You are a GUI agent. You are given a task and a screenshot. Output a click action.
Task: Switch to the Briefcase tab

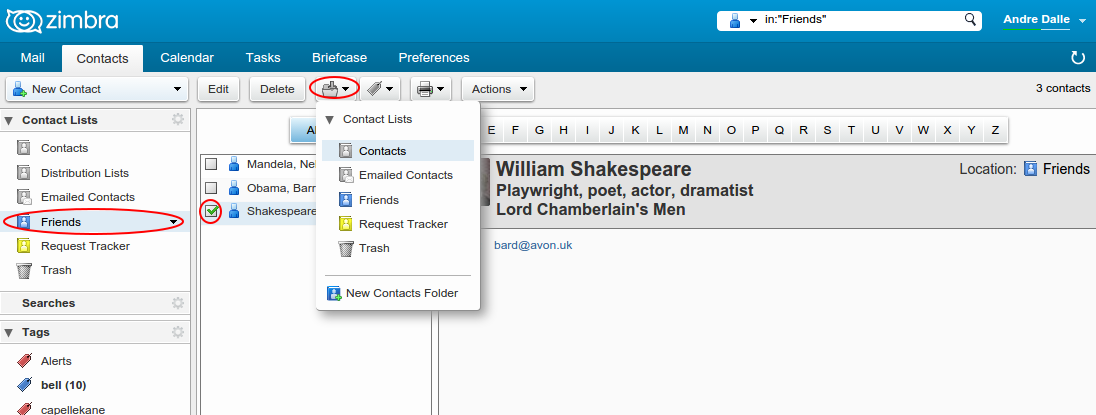(339, 58)
